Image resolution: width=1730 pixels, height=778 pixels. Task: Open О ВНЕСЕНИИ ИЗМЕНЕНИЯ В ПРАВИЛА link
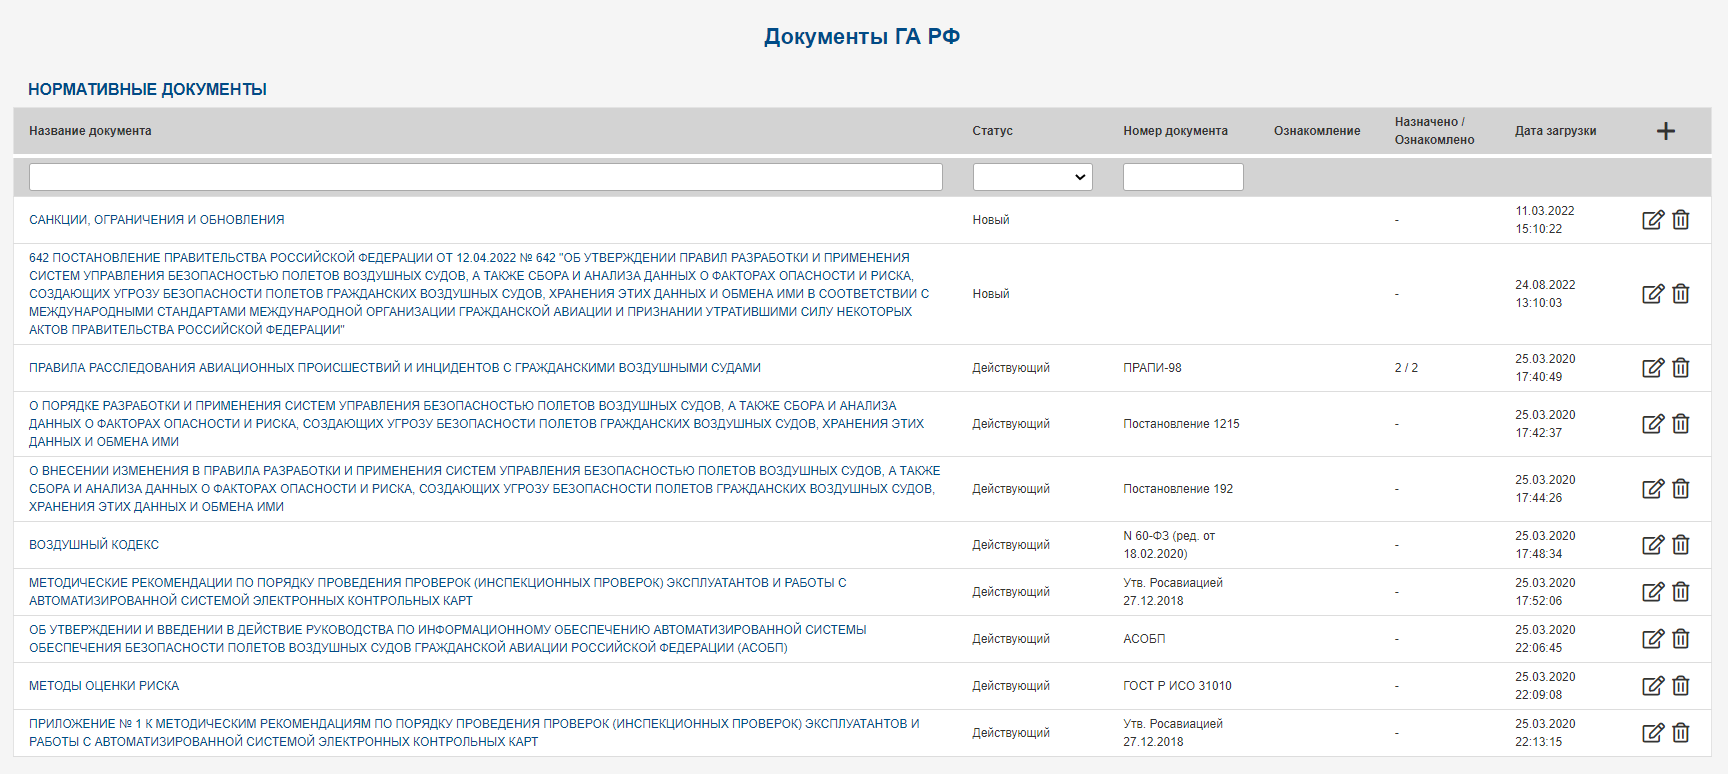click(485, 489)
